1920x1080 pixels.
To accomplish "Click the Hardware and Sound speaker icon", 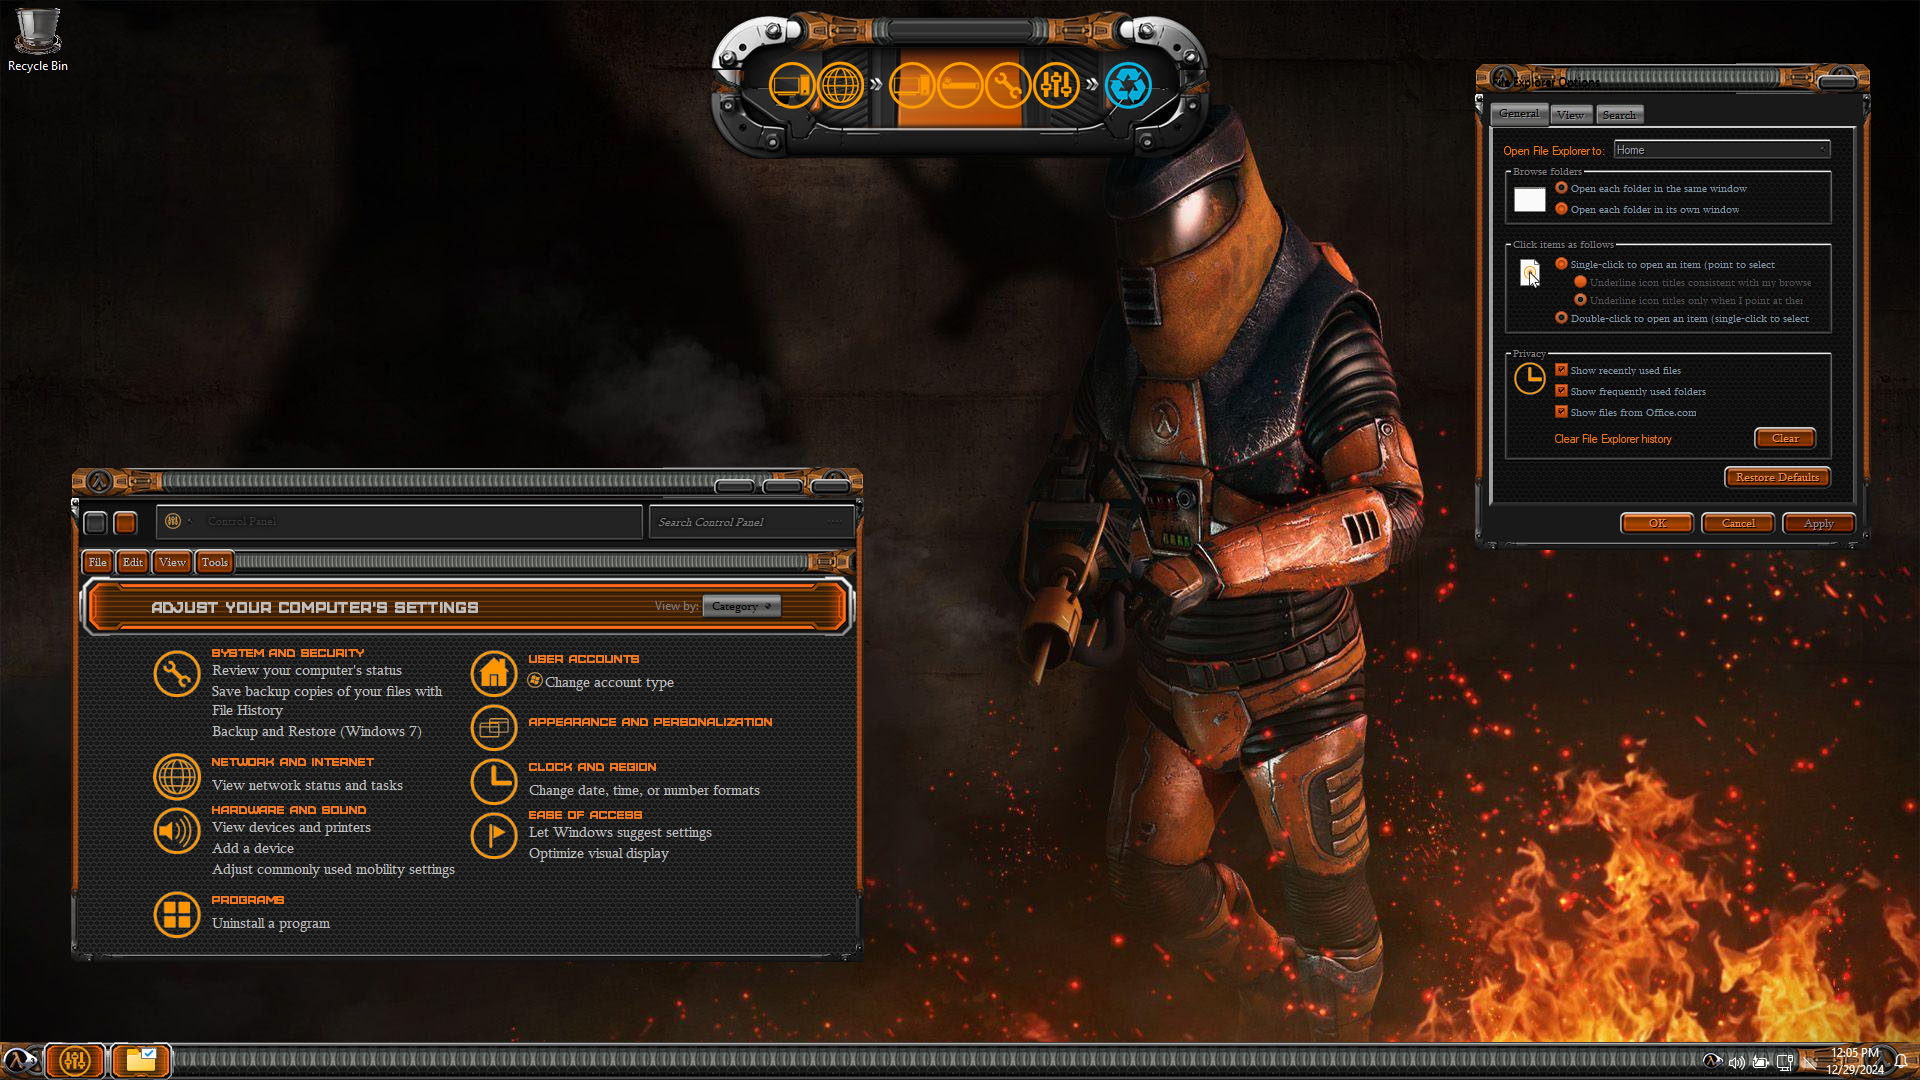I will point(176,830).
